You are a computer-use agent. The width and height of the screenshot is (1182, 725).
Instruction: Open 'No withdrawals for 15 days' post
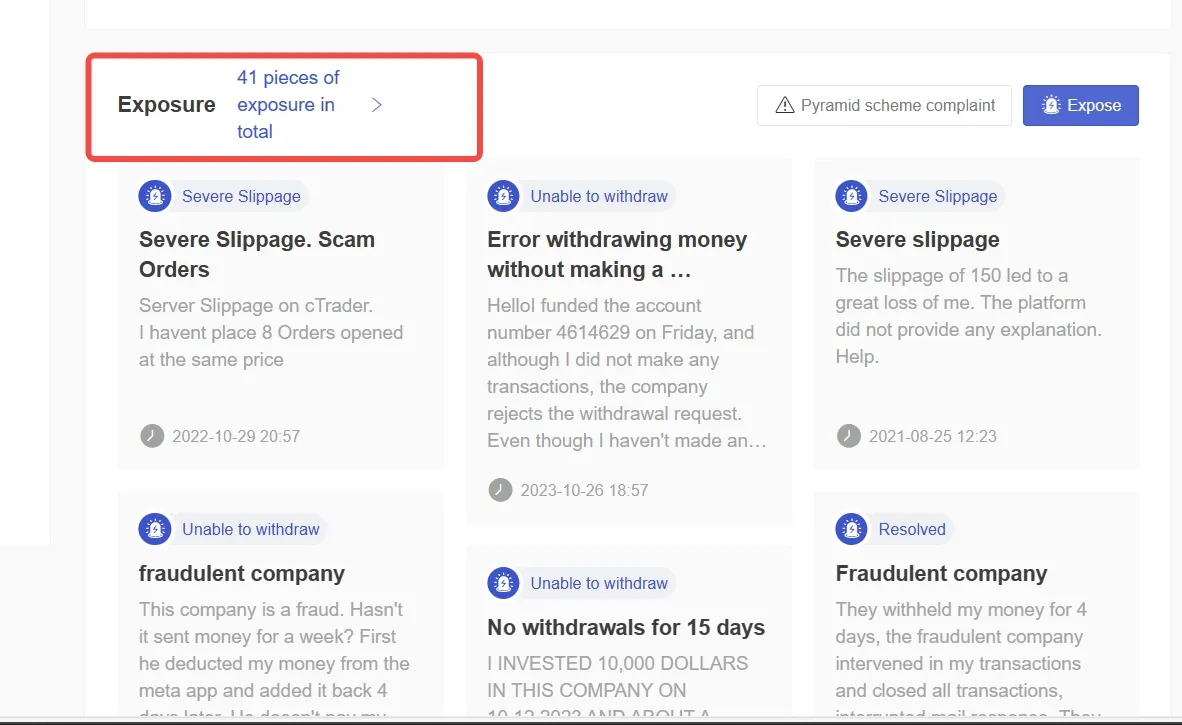[x=626, y=627]
